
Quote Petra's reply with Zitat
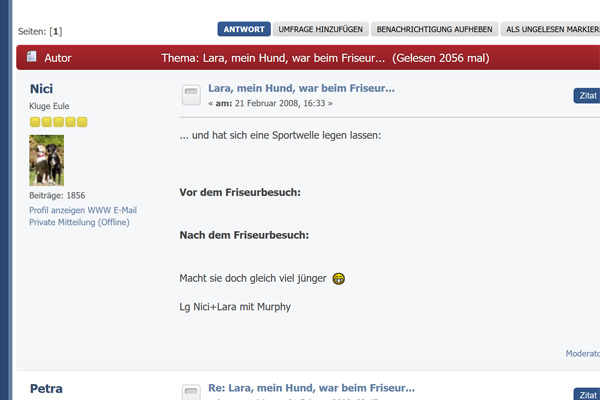[587, 395]
